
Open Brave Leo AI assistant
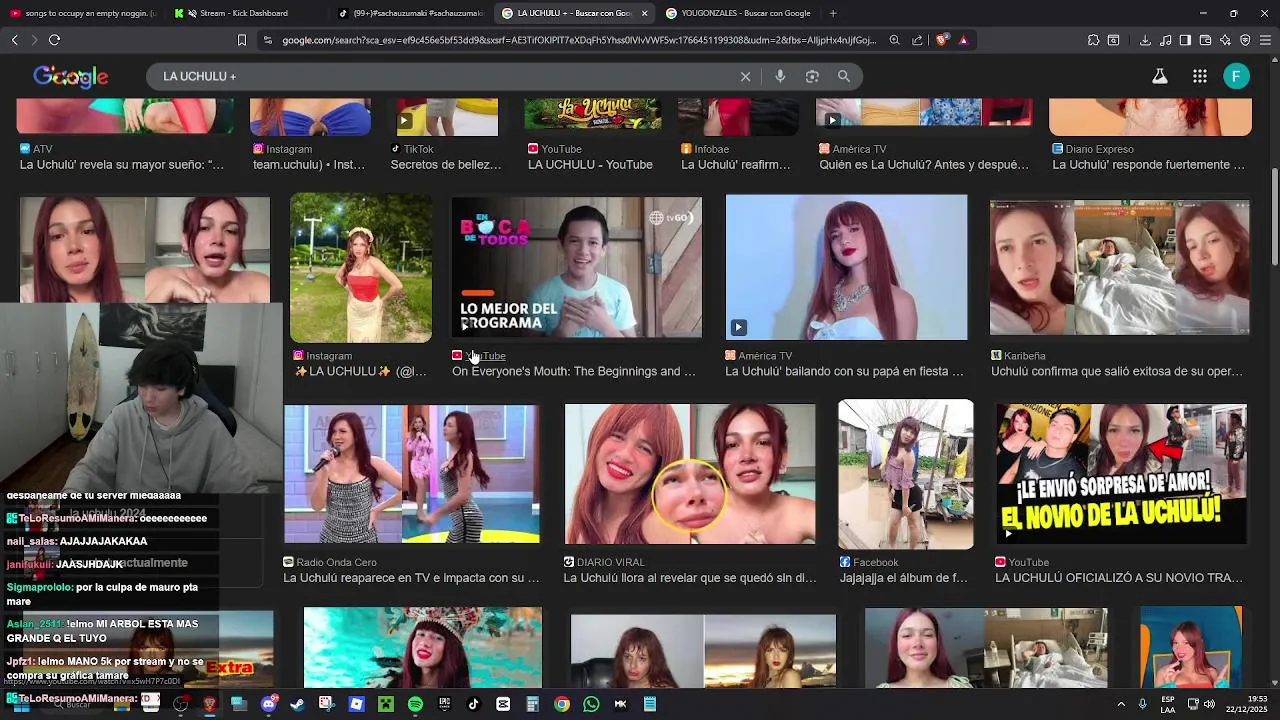1225,40
